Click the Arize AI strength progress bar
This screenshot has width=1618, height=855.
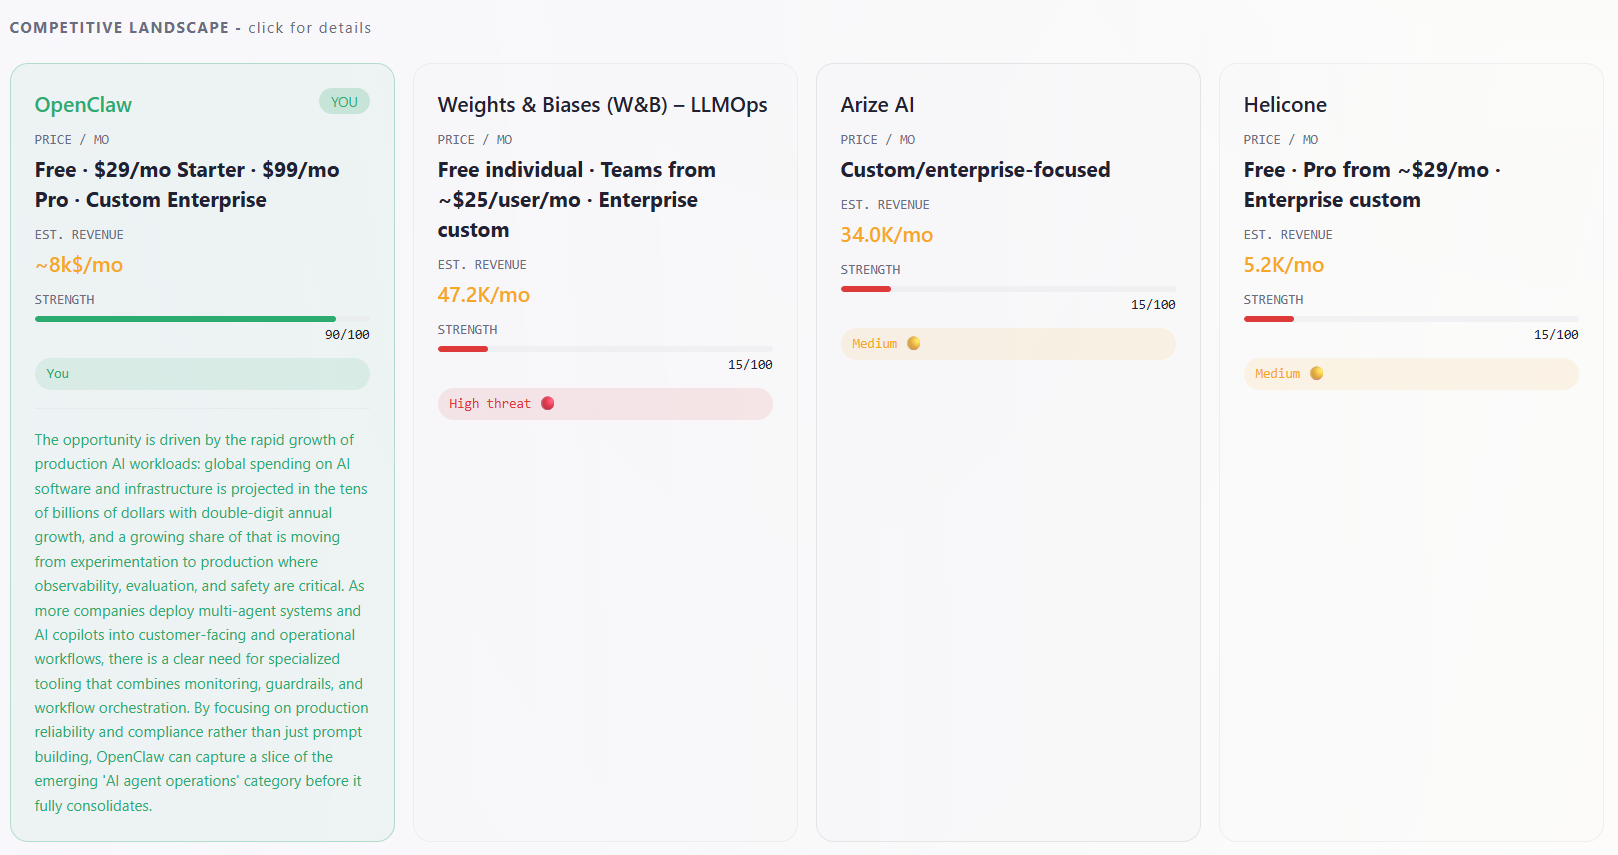click(1007, 289)
